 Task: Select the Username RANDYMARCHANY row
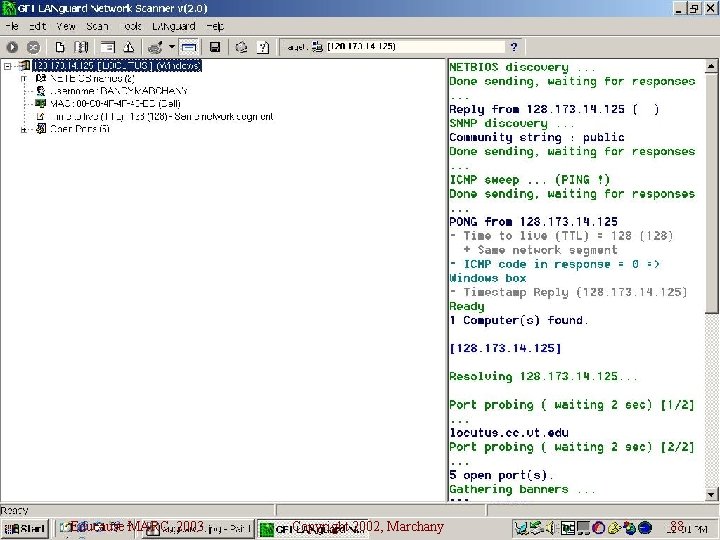(x=118, y=91)
